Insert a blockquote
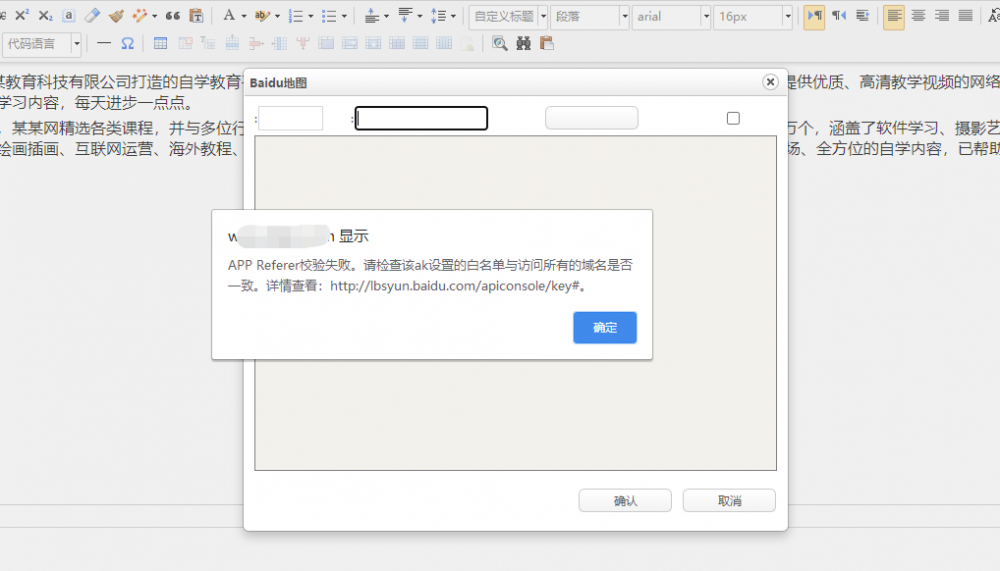Image resolution: width=1000 pixels, height=571 pixels. tap(172, 15)
